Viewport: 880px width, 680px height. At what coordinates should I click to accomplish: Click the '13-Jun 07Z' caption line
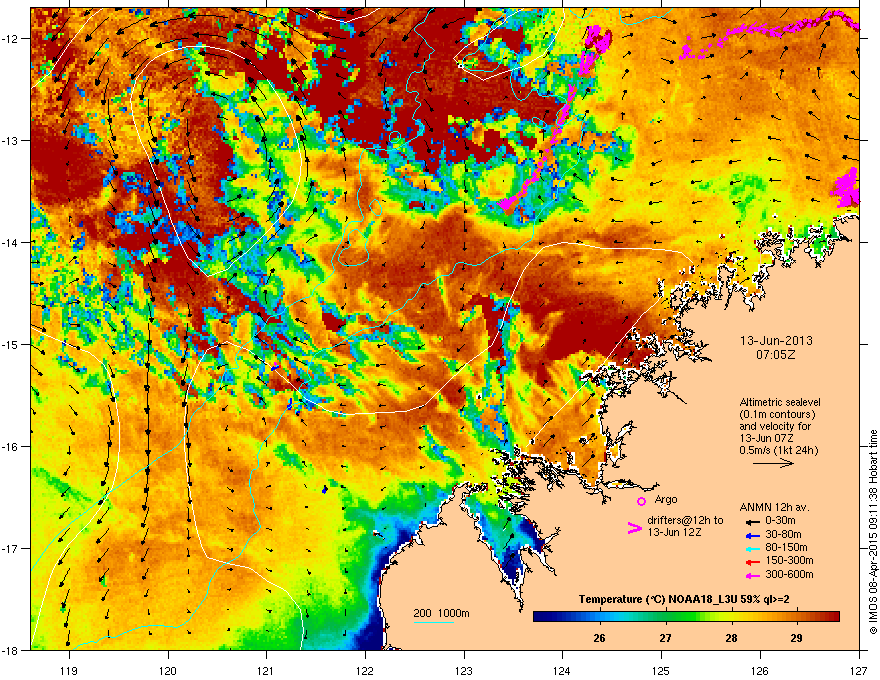pos(765,438)
